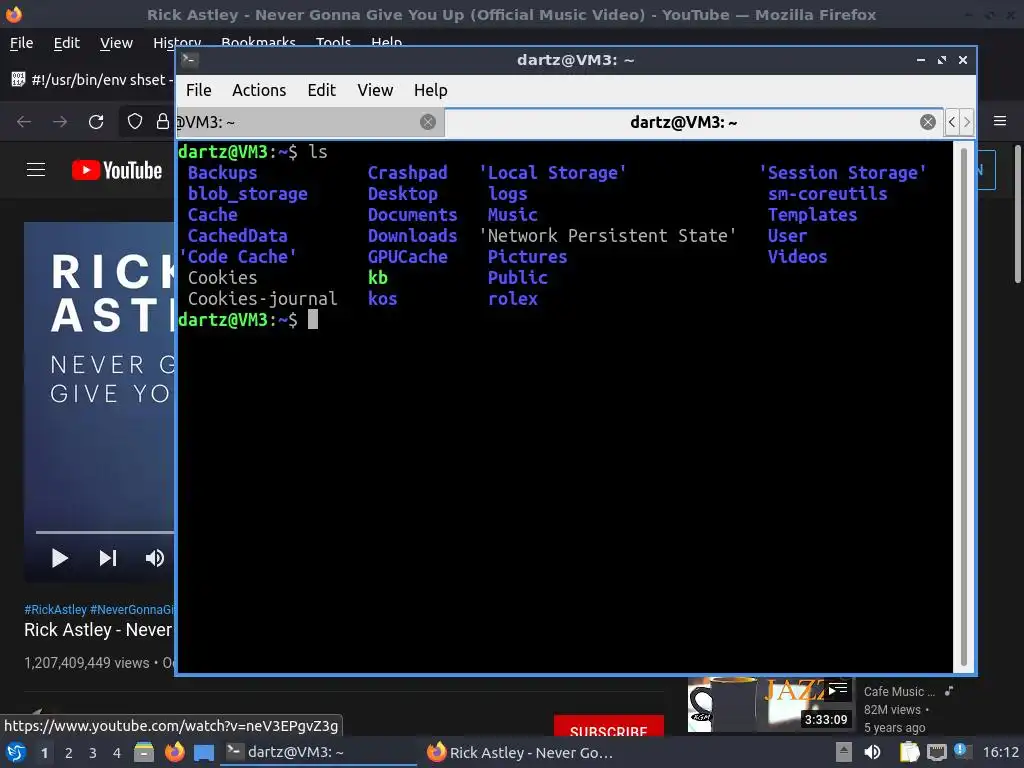Image resolution: width=1024 pixels, height=768 pixels.
Task: Open the terminal File menu
Action: coord(199,90)
